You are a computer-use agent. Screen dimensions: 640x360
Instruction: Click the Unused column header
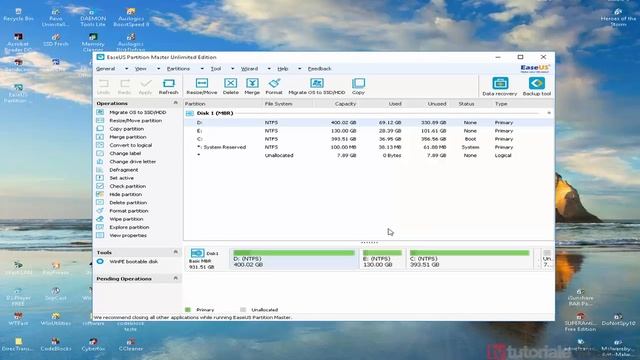pyautogui.click(x=437, y=104)
